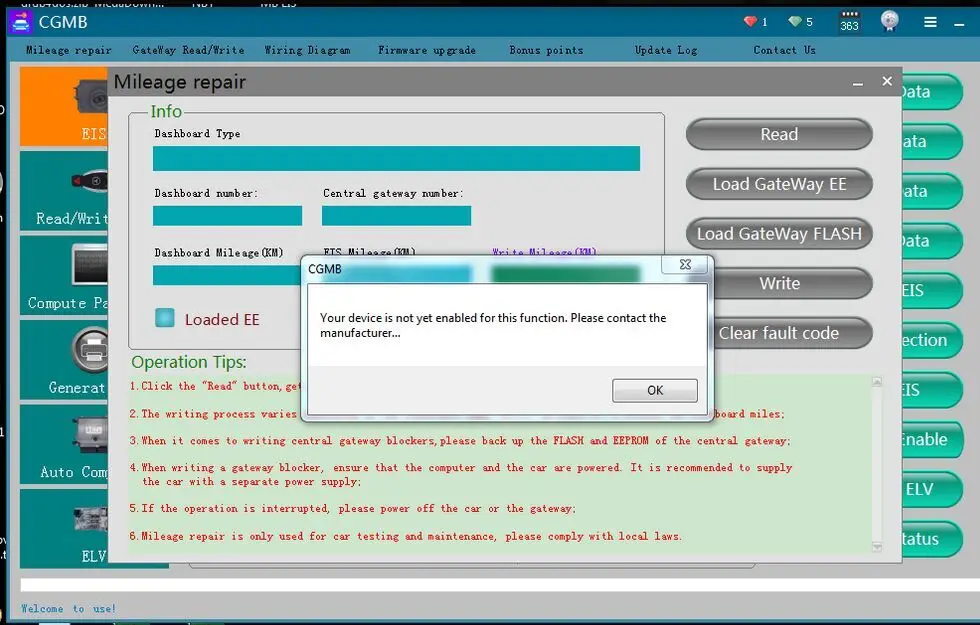Image resolution: width=980 pixels, height=625 pixels.
Task: Click the 'Info' group label
Action: click(x=166, y=111)
